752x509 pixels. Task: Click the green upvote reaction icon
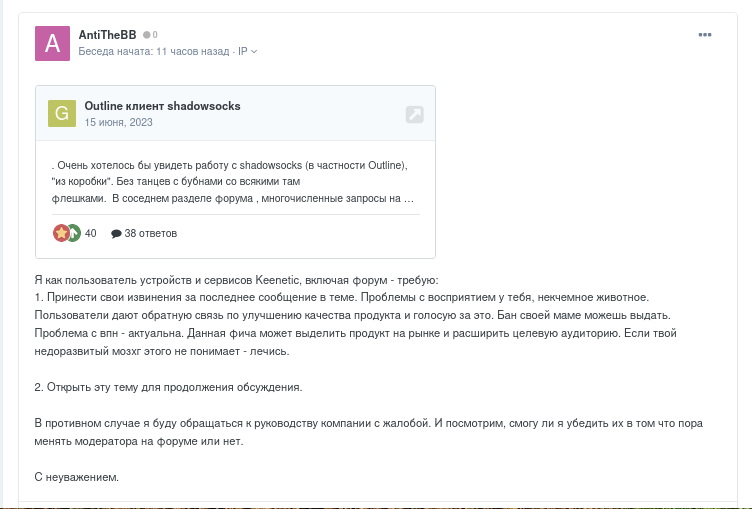74,233
